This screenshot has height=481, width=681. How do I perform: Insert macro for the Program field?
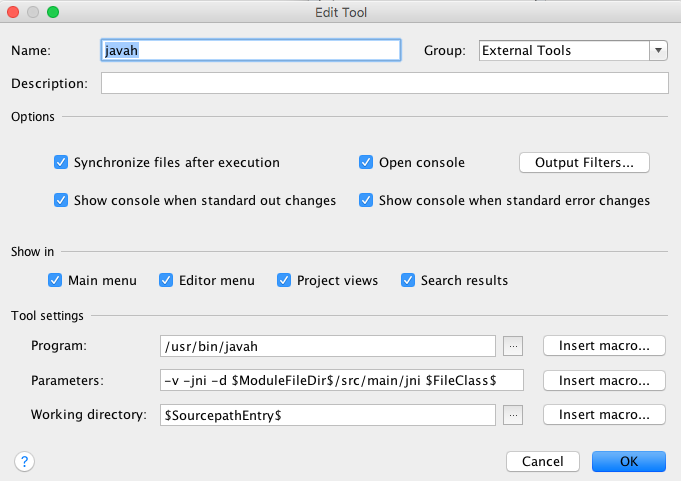coord(604,346)
